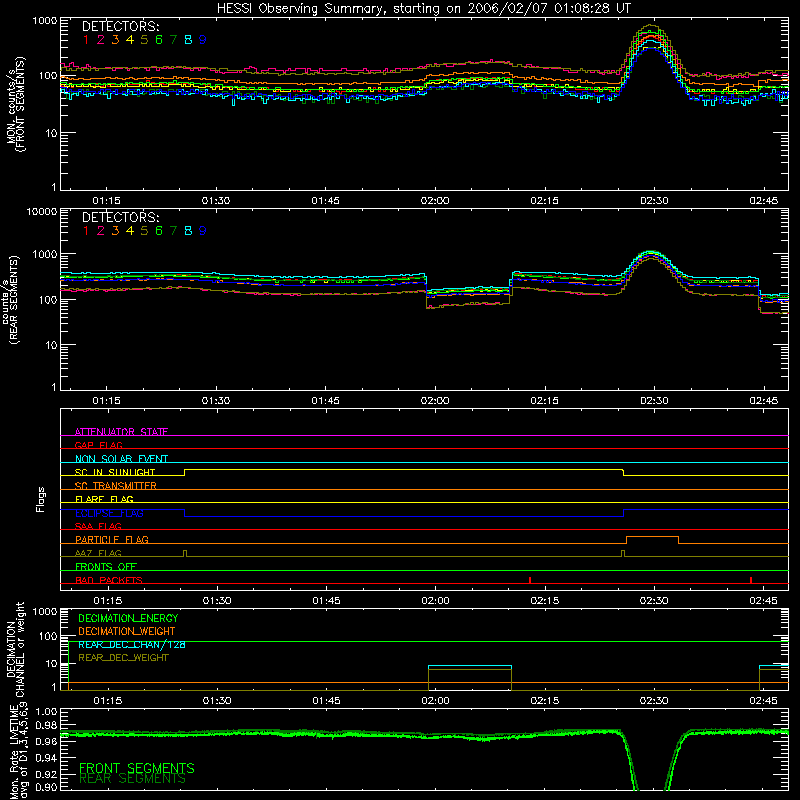Screen dimensions: 800x800
Task: Select detector 5 in rear segments legend
Action: (x=144, y=231)
